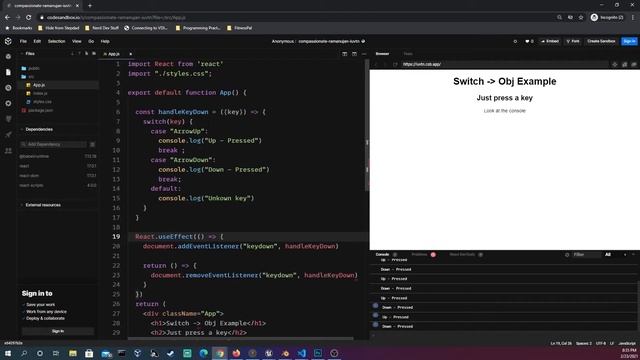Open styles.css in the file tree
Viewport: 640px width, 360px height.
42,102
